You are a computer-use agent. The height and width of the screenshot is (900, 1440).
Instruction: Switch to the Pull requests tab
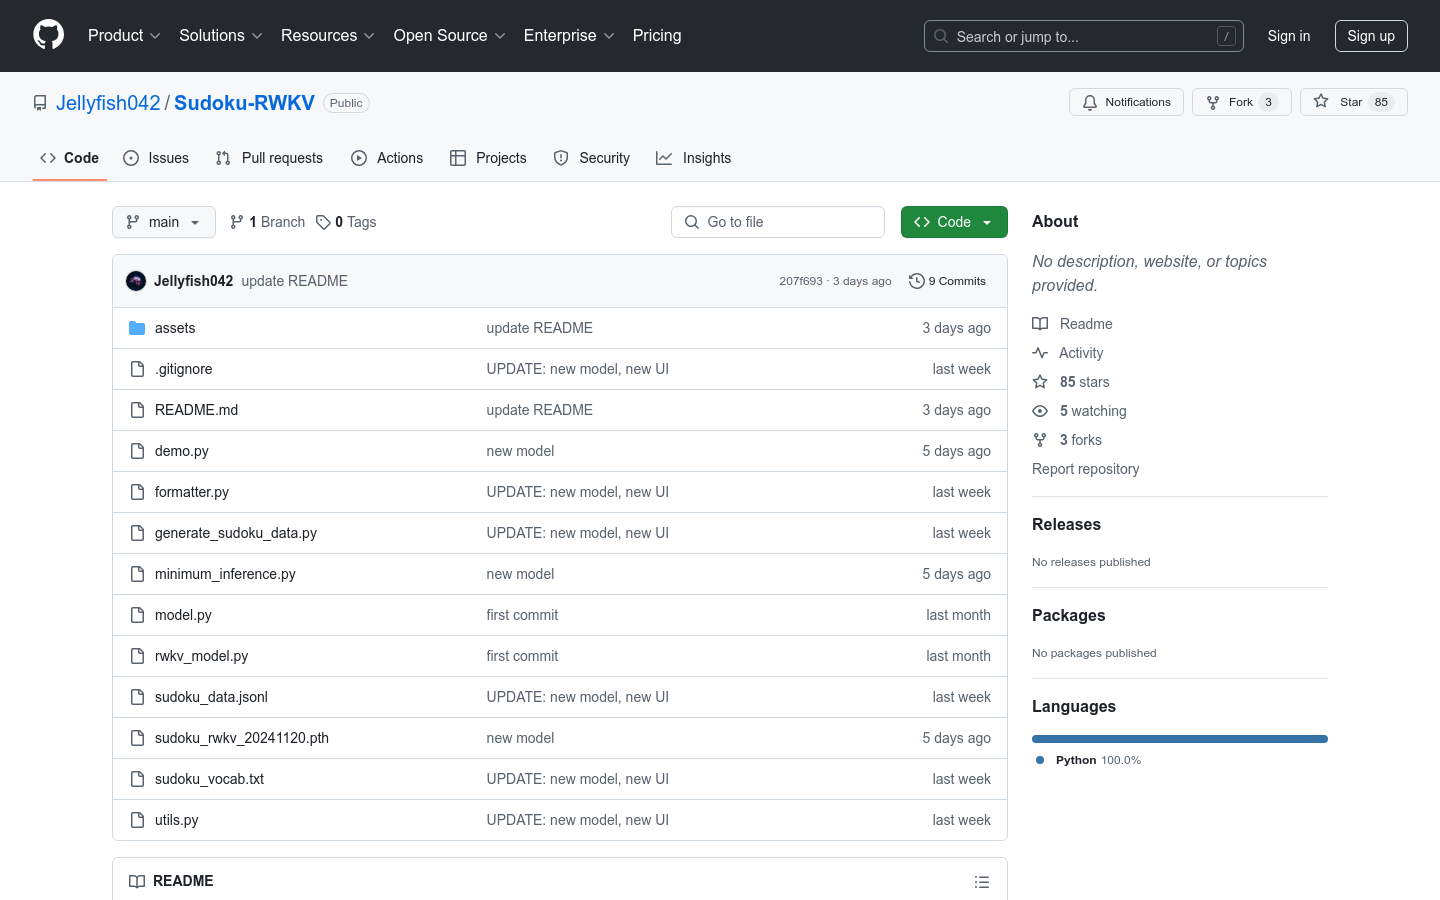269,158
